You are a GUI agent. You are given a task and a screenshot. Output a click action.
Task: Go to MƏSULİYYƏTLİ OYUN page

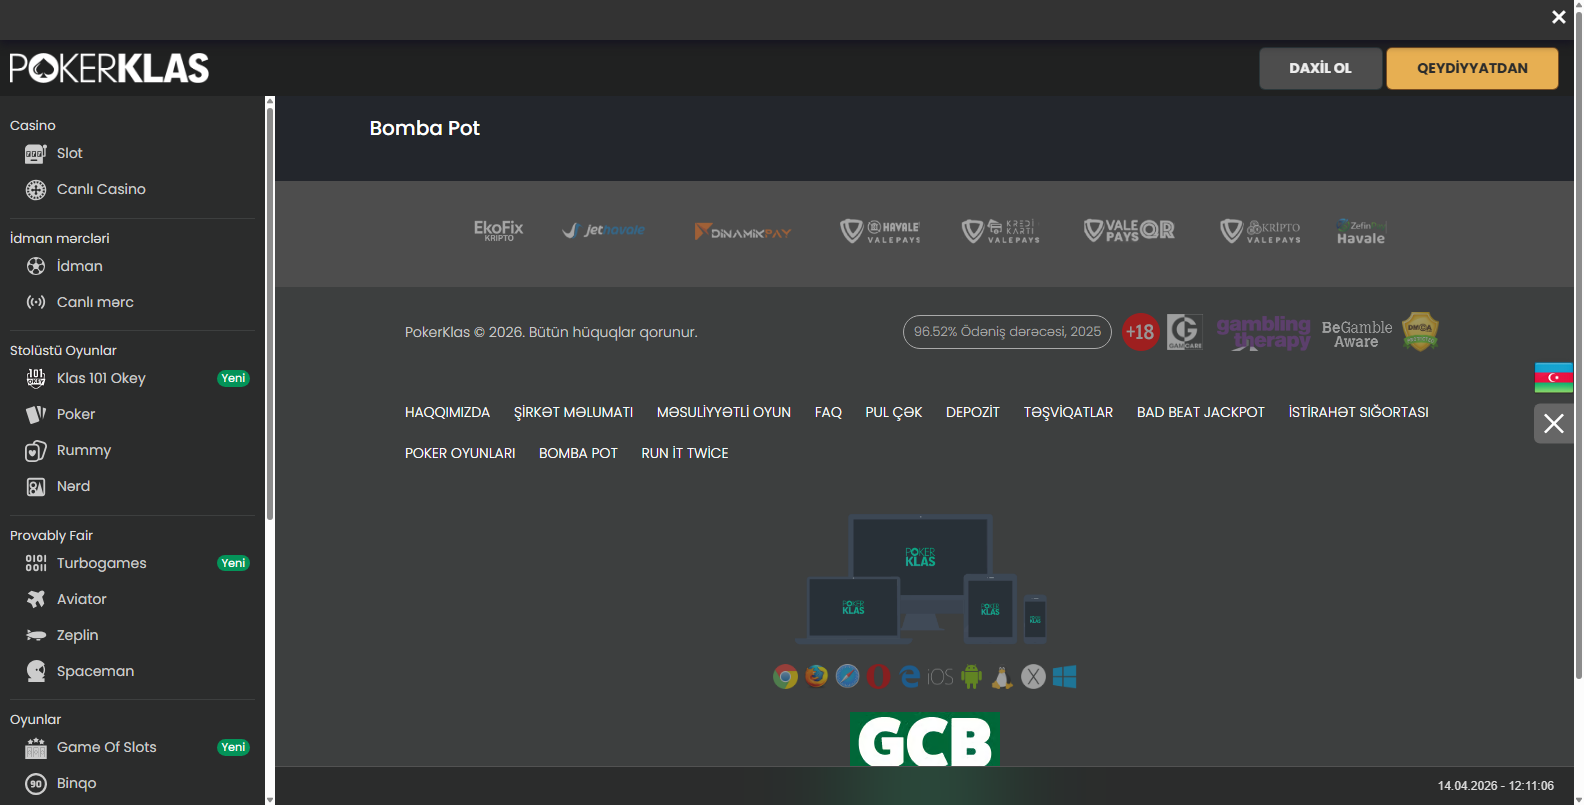(x=724, y=412)
